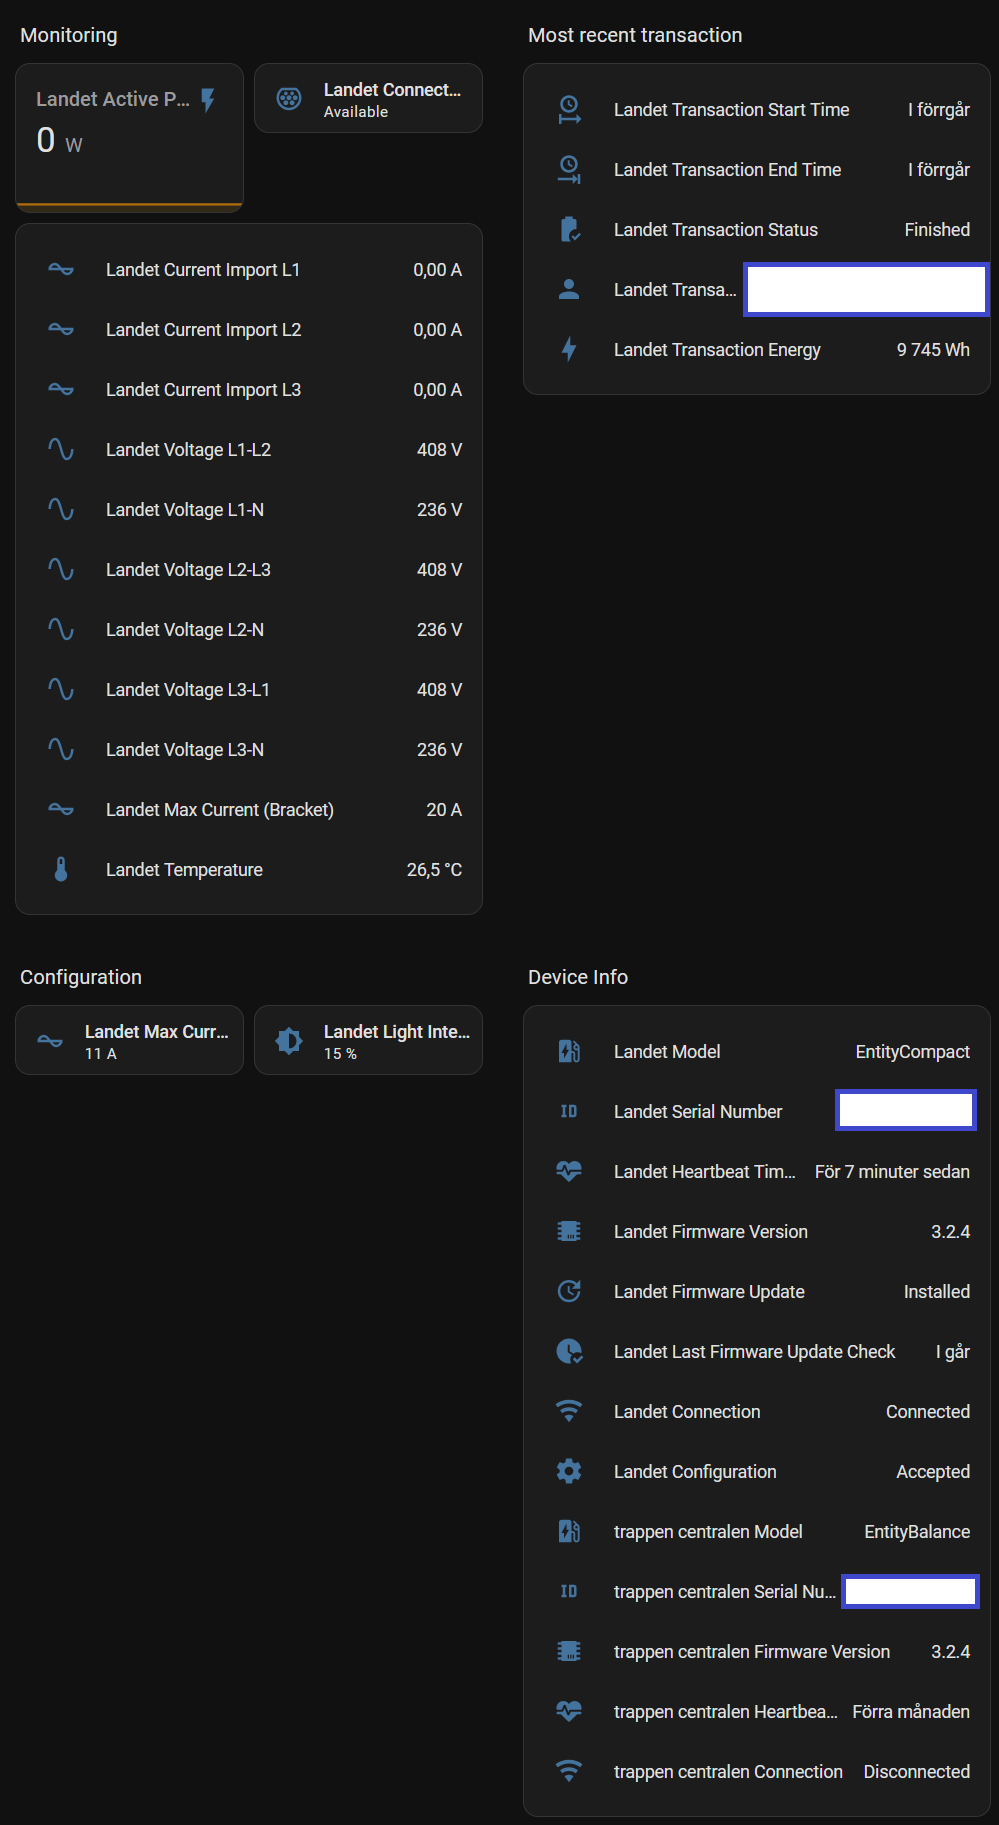
Task: Click the person icon in the transaction list
Action: [x=569, y=290]
